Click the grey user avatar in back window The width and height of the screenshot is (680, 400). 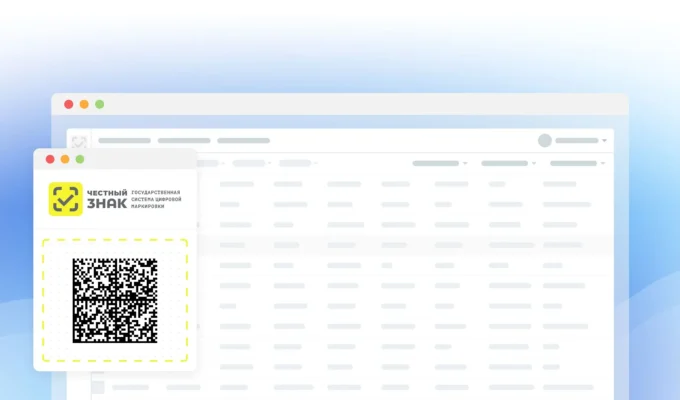click(x=545, y=141)
